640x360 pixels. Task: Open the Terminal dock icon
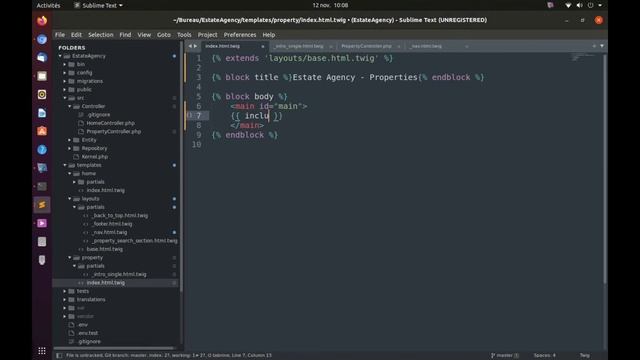tap(42, 186)
